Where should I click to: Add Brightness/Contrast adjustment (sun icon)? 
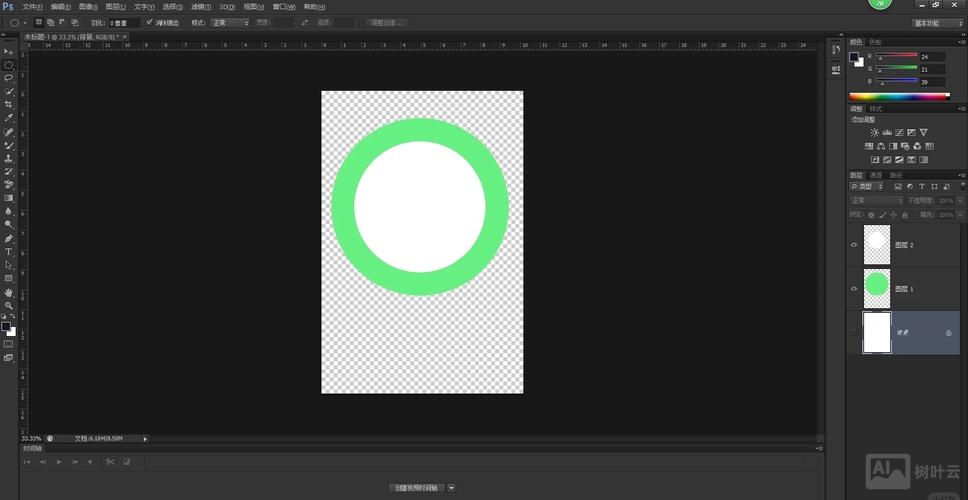click(x=874, y=132)
